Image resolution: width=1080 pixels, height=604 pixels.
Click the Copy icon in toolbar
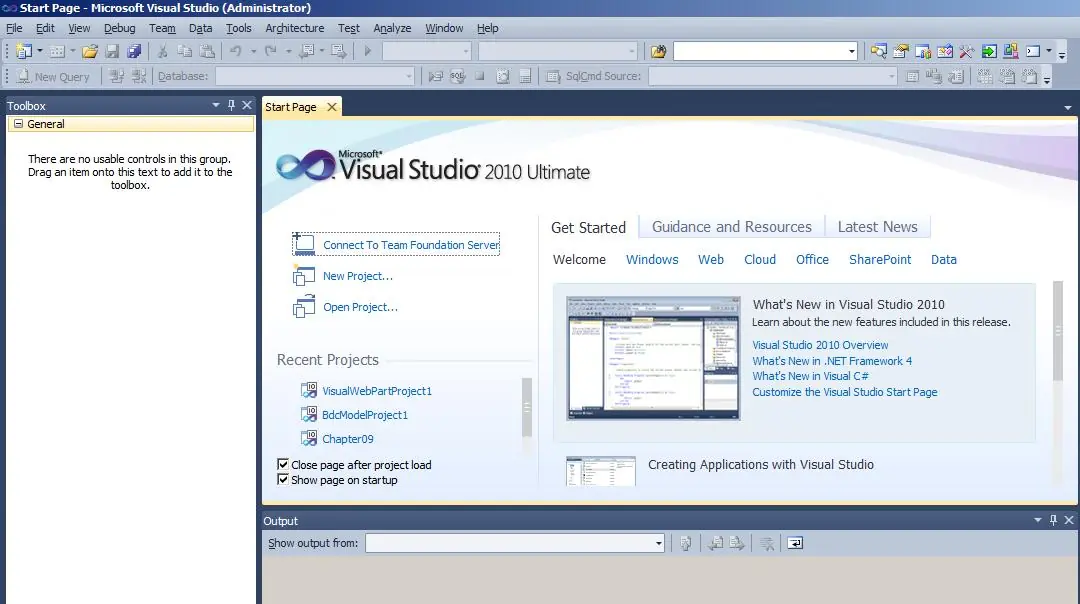click(x=185, y=51)
